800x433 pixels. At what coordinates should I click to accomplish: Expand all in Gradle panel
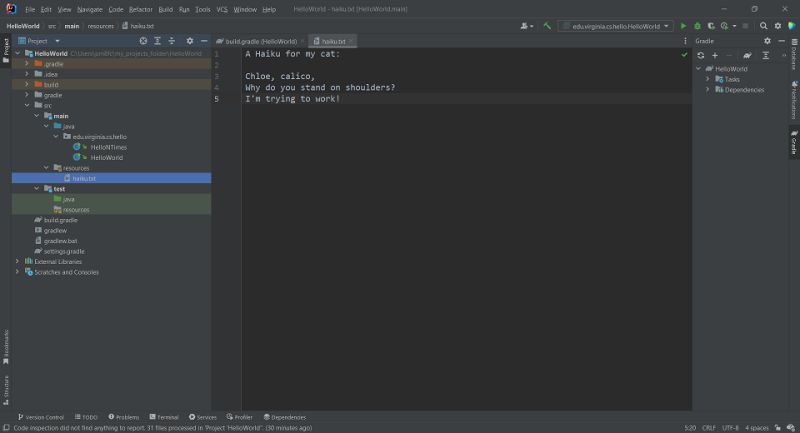[766, 55]
